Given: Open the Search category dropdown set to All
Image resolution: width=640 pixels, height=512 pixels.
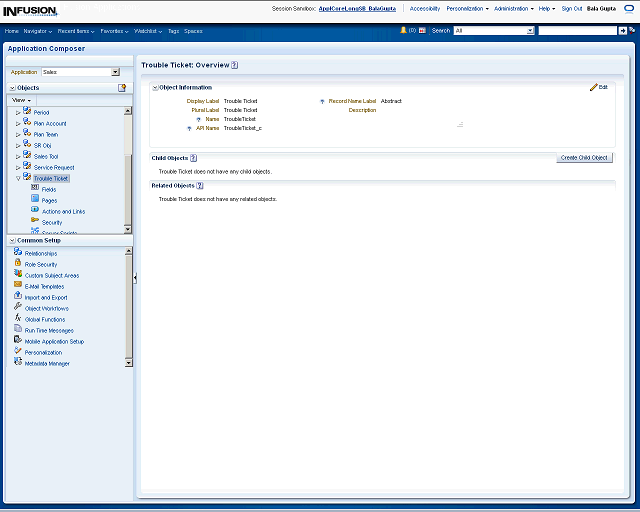Looking at the screenshot, I should coord(530,31).
